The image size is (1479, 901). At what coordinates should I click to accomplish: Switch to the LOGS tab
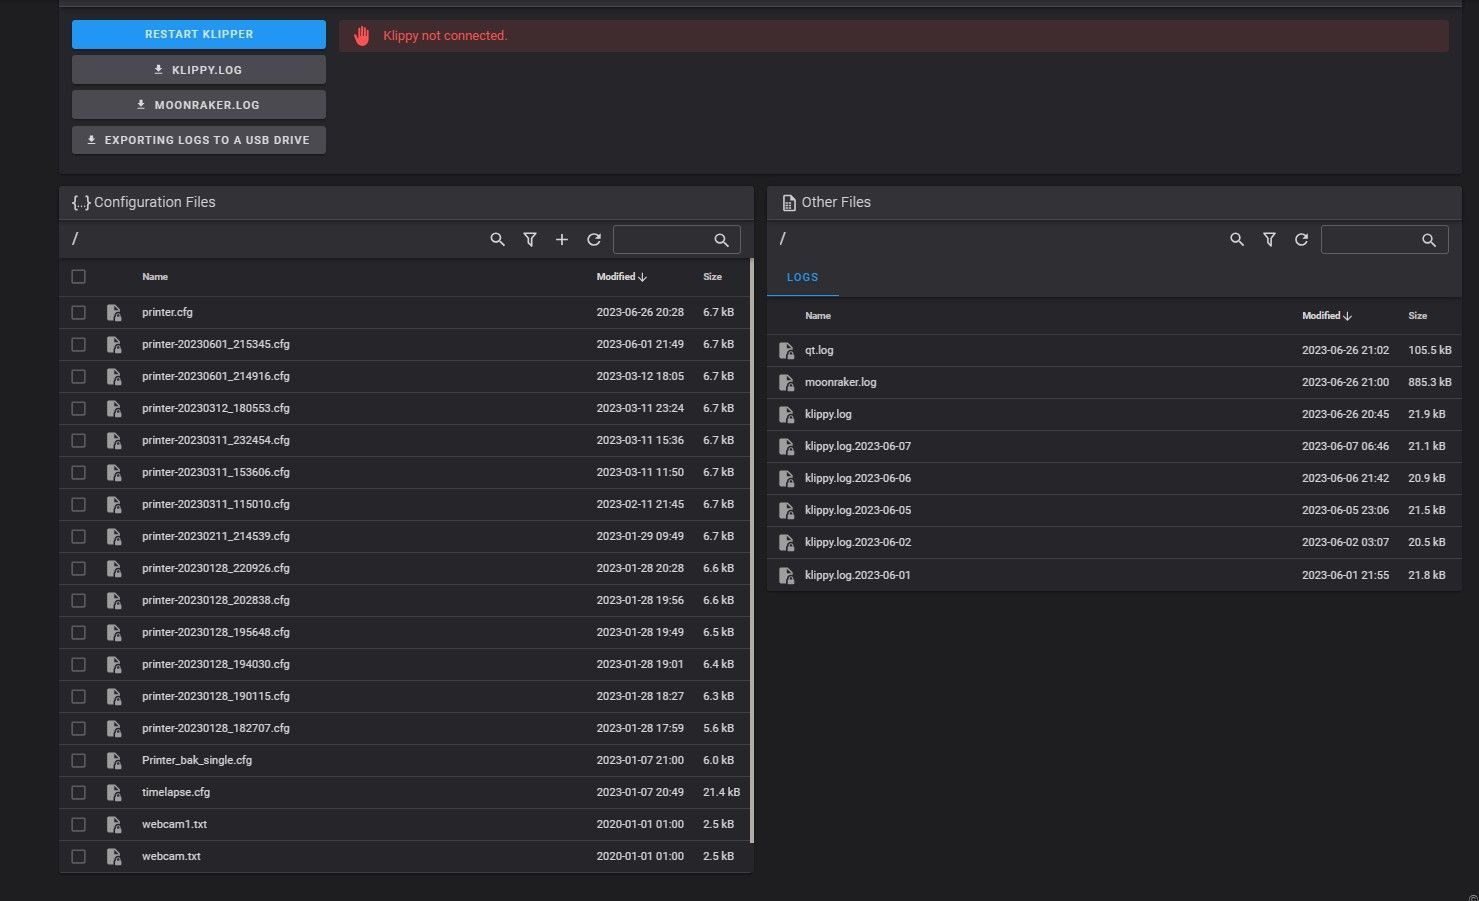tap(803, 277)
